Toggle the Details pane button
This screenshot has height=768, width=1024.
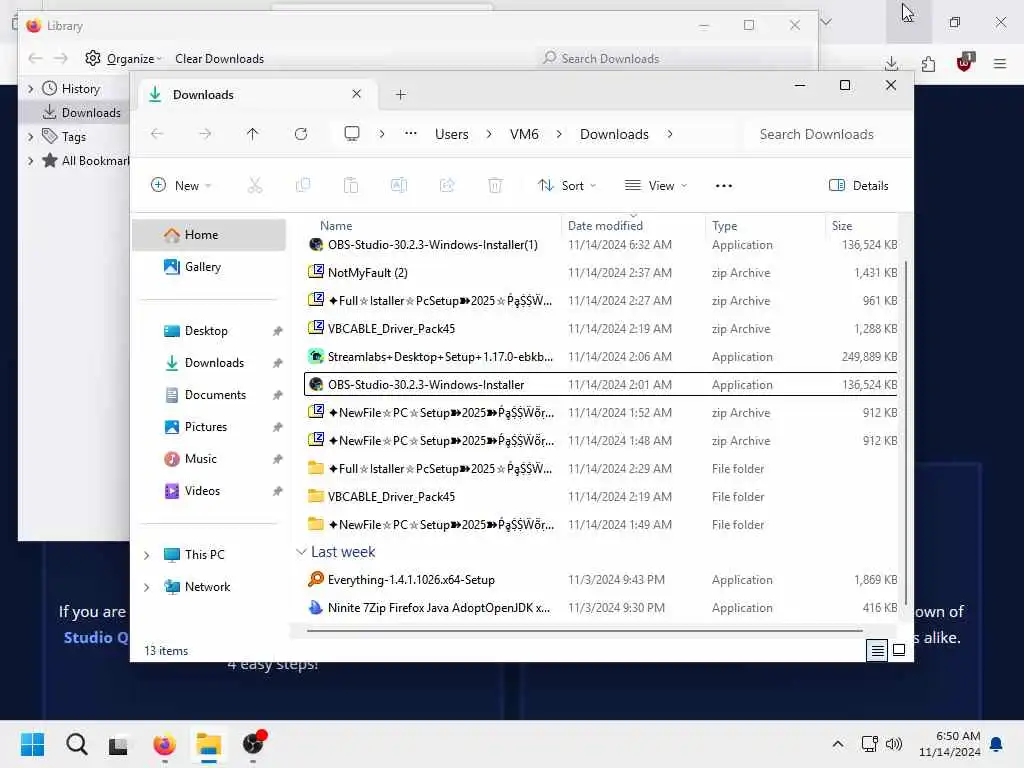coord(859,185)
